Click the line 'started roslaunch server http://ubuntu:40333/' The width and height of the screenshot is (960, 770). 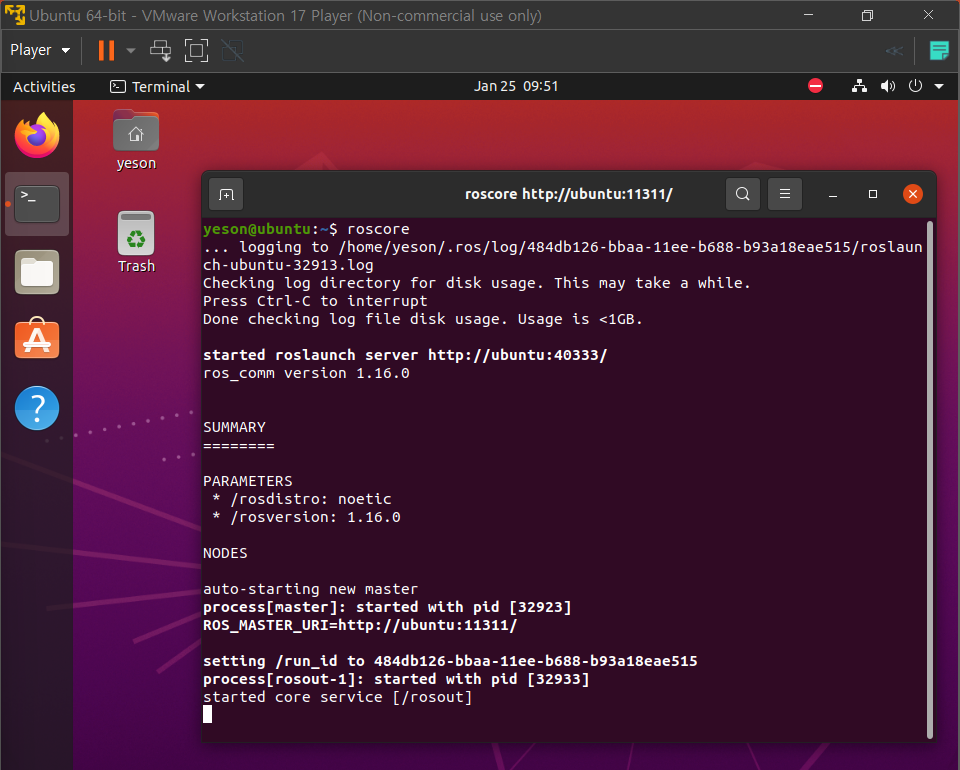(405, 355)
